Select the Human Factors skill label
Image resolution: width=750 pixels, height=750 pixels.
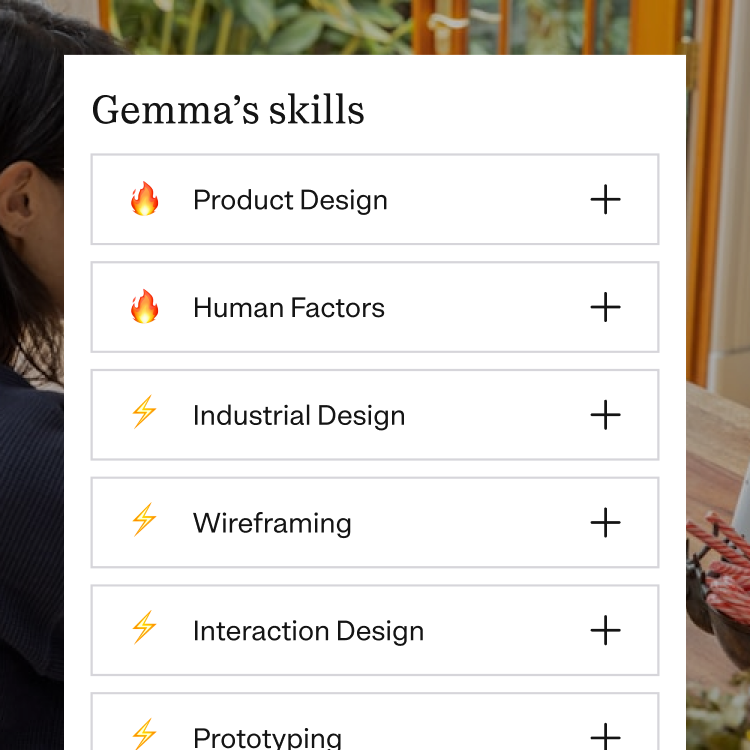[289, 308]
